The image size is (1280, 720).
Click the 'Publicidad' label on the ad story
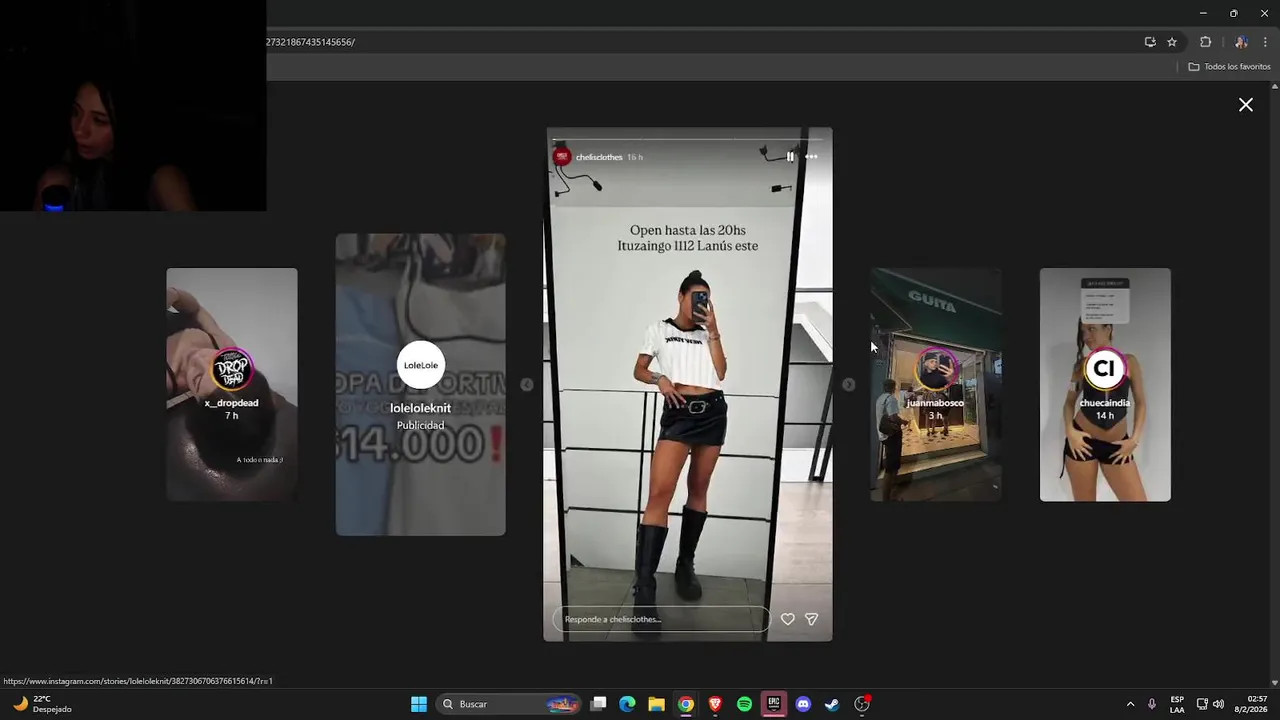pos(420,425)
